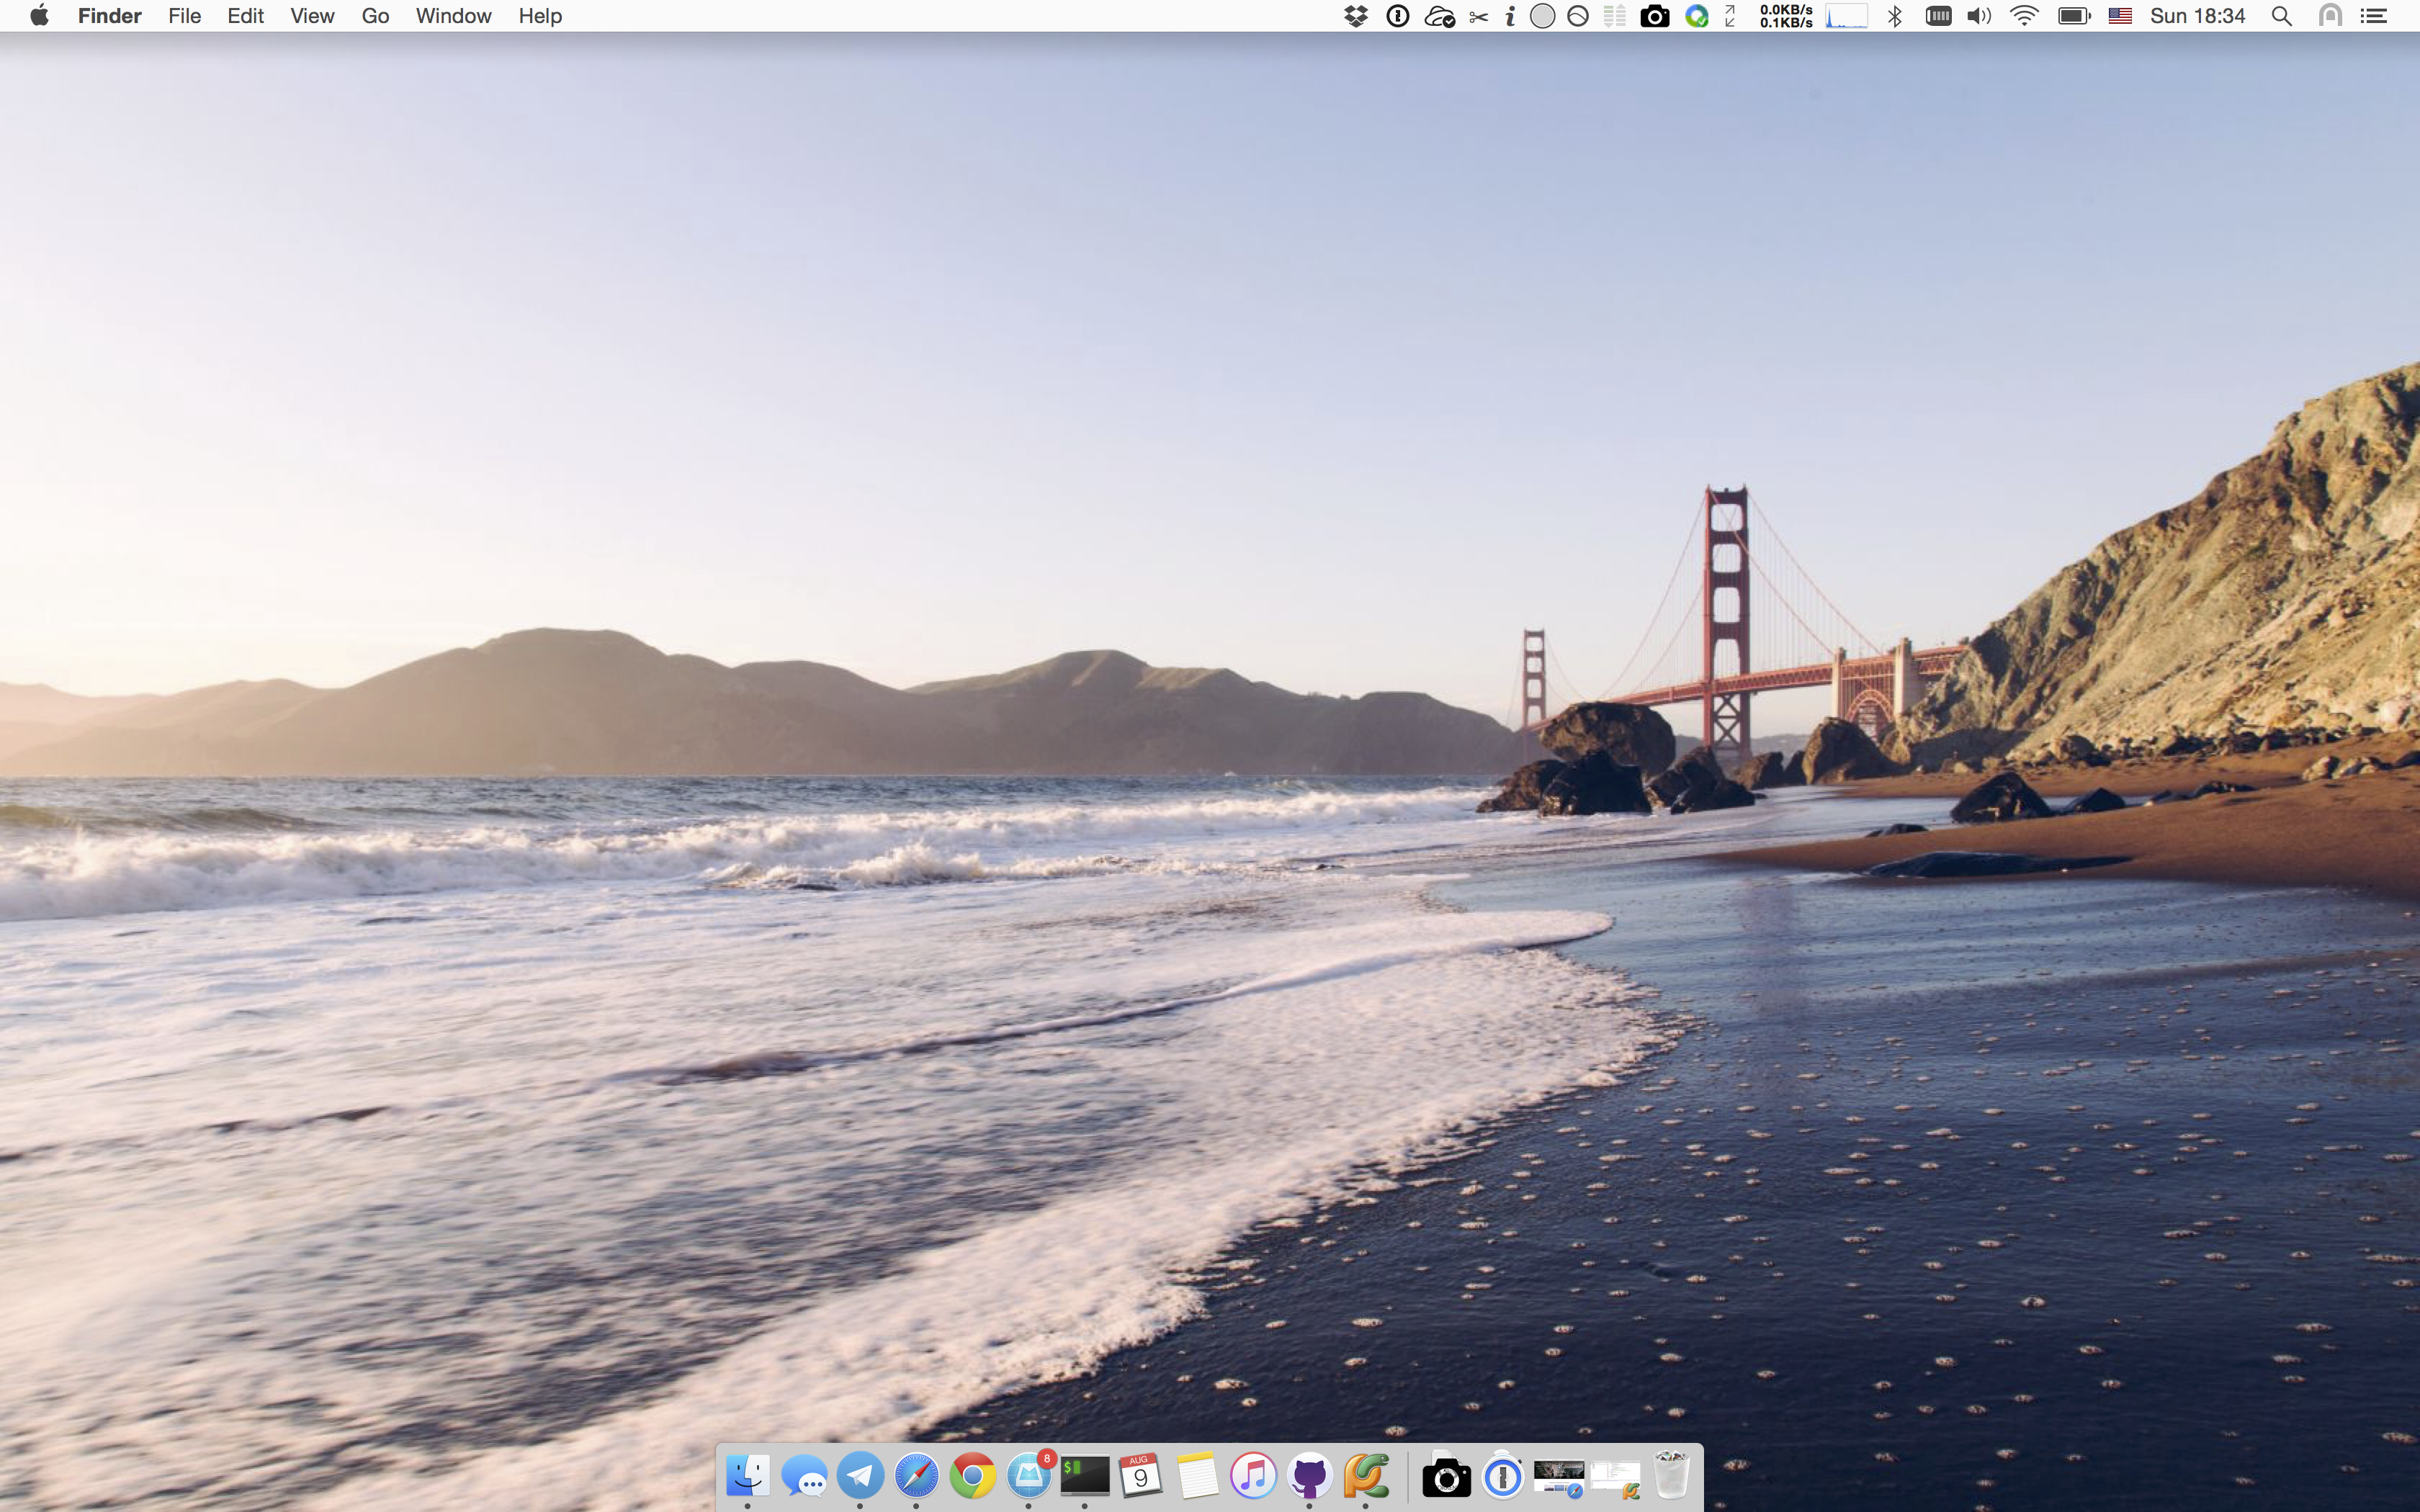Click the 1Password menu bar icon
The width and height of the screenshot is (2420, 1512).
click(x=1398, y=16)
